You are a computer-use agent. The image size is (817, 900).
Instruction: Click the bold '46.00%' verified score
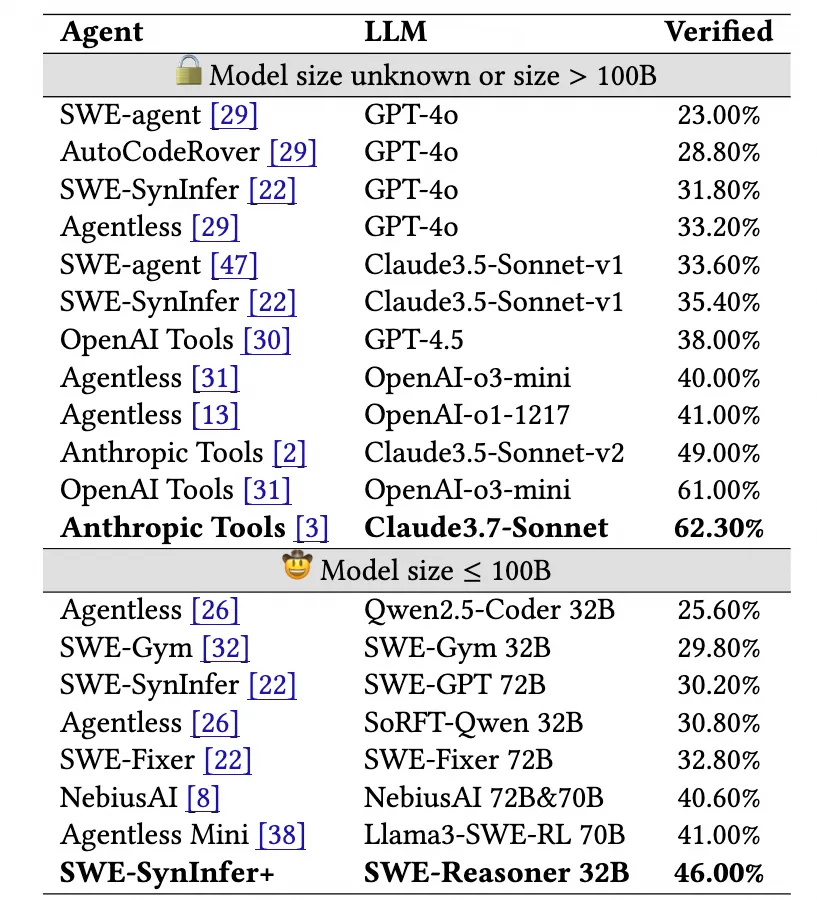[x=719, y=874]
